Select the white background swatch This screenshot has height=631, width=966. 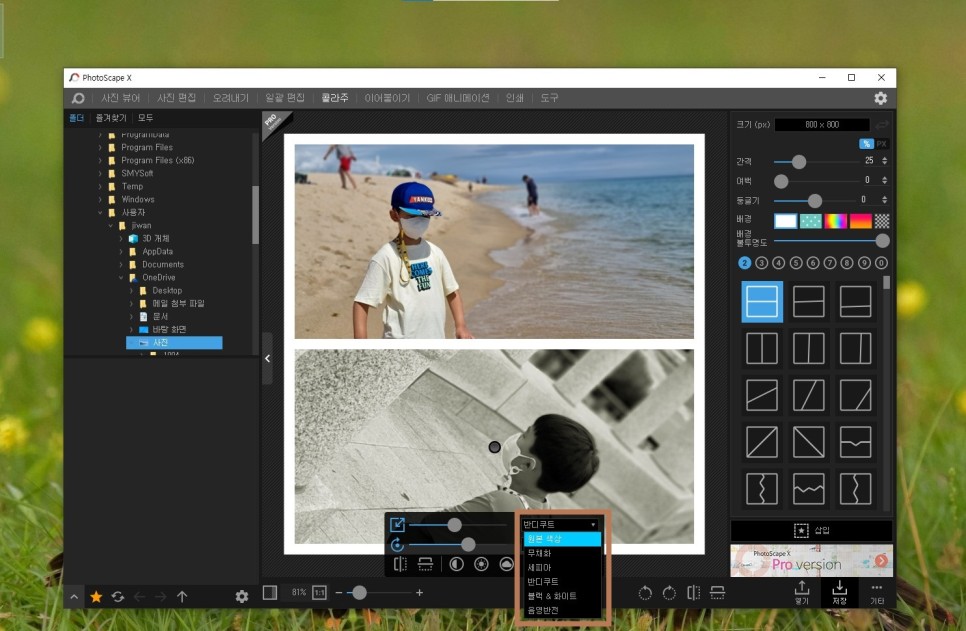tap(785, 221)
